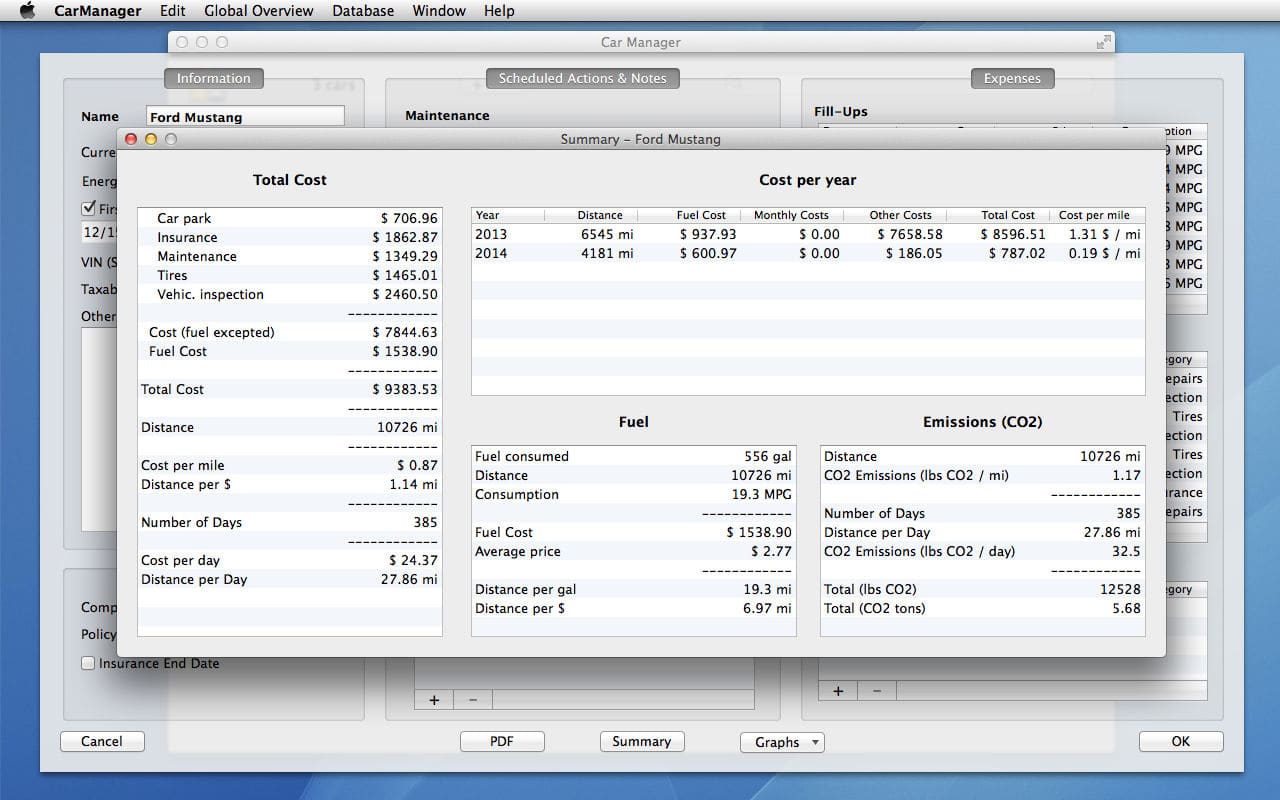Minimize the Summary – Ford Mustang window
Image resolution: width=1280 pixels, height=800 pixels.
(151, 139)
